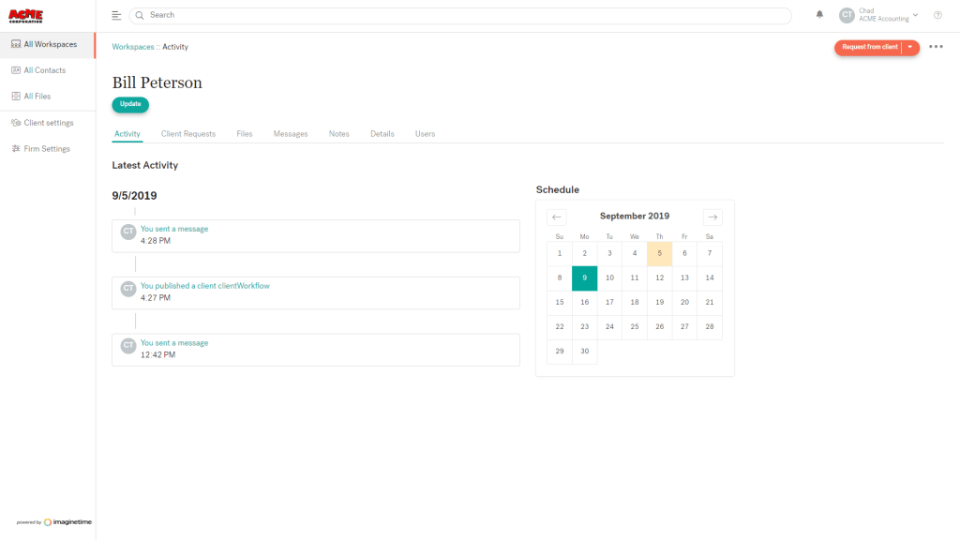Select September 12 on the calendar
960x540 pixels.
coord(659,278)
